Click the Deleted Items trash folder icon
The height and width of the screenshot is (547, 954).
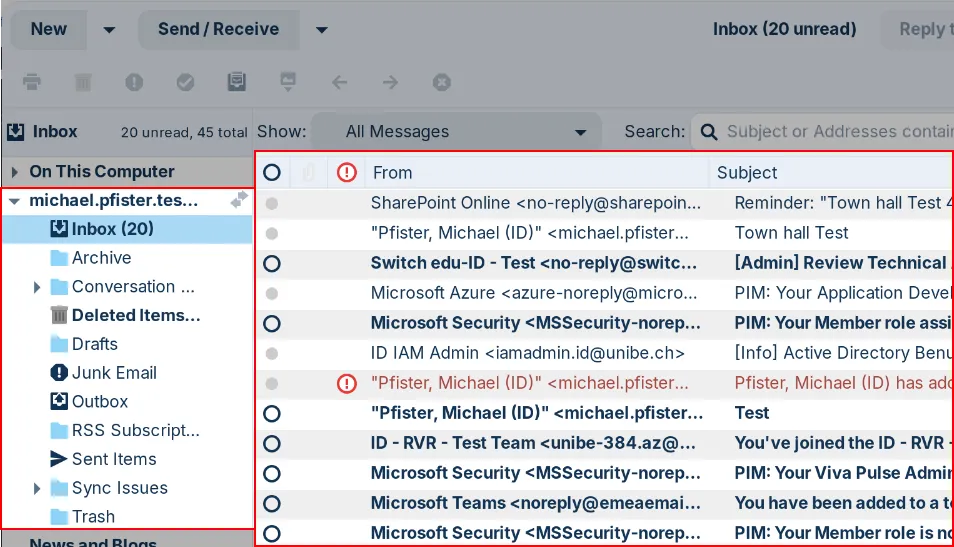pyautogui.click(x=59, y=315)
